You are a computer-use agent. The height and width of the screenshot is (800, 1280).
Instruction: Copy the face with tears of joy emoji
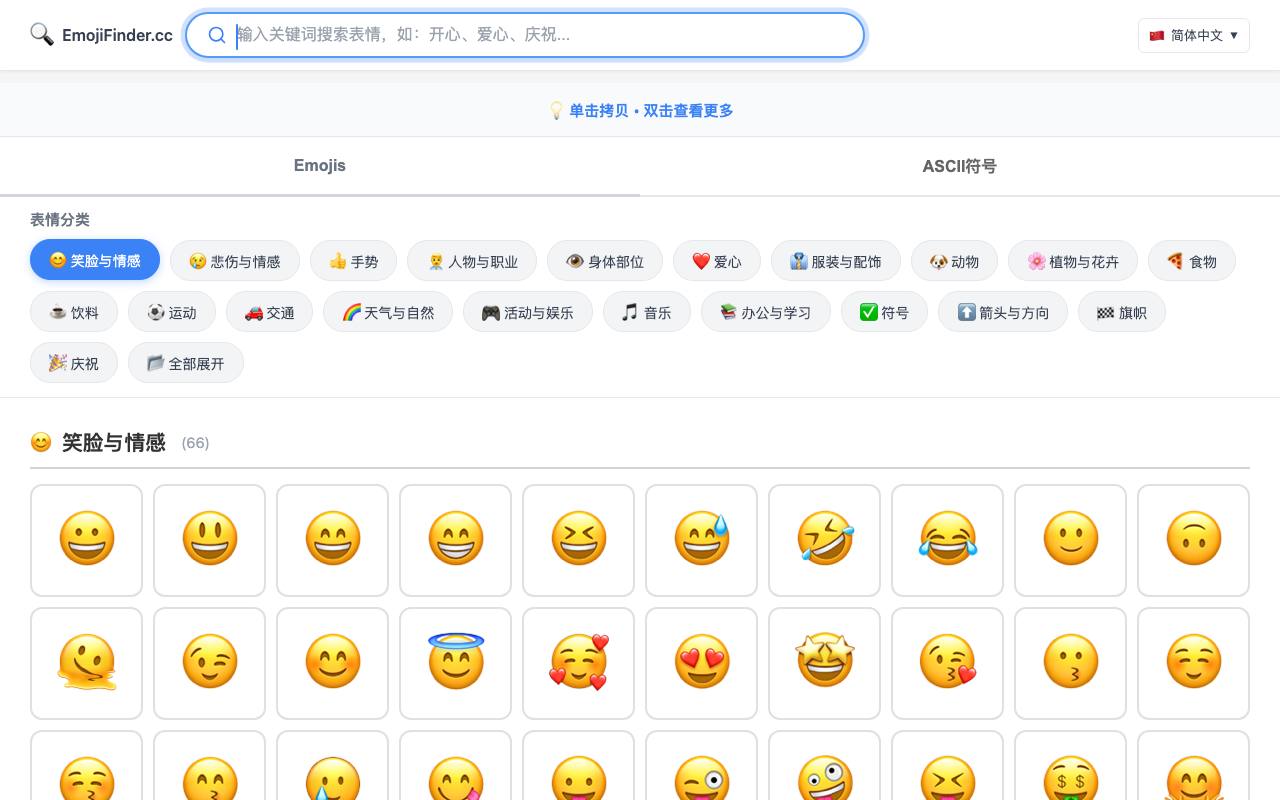[947, 540]
